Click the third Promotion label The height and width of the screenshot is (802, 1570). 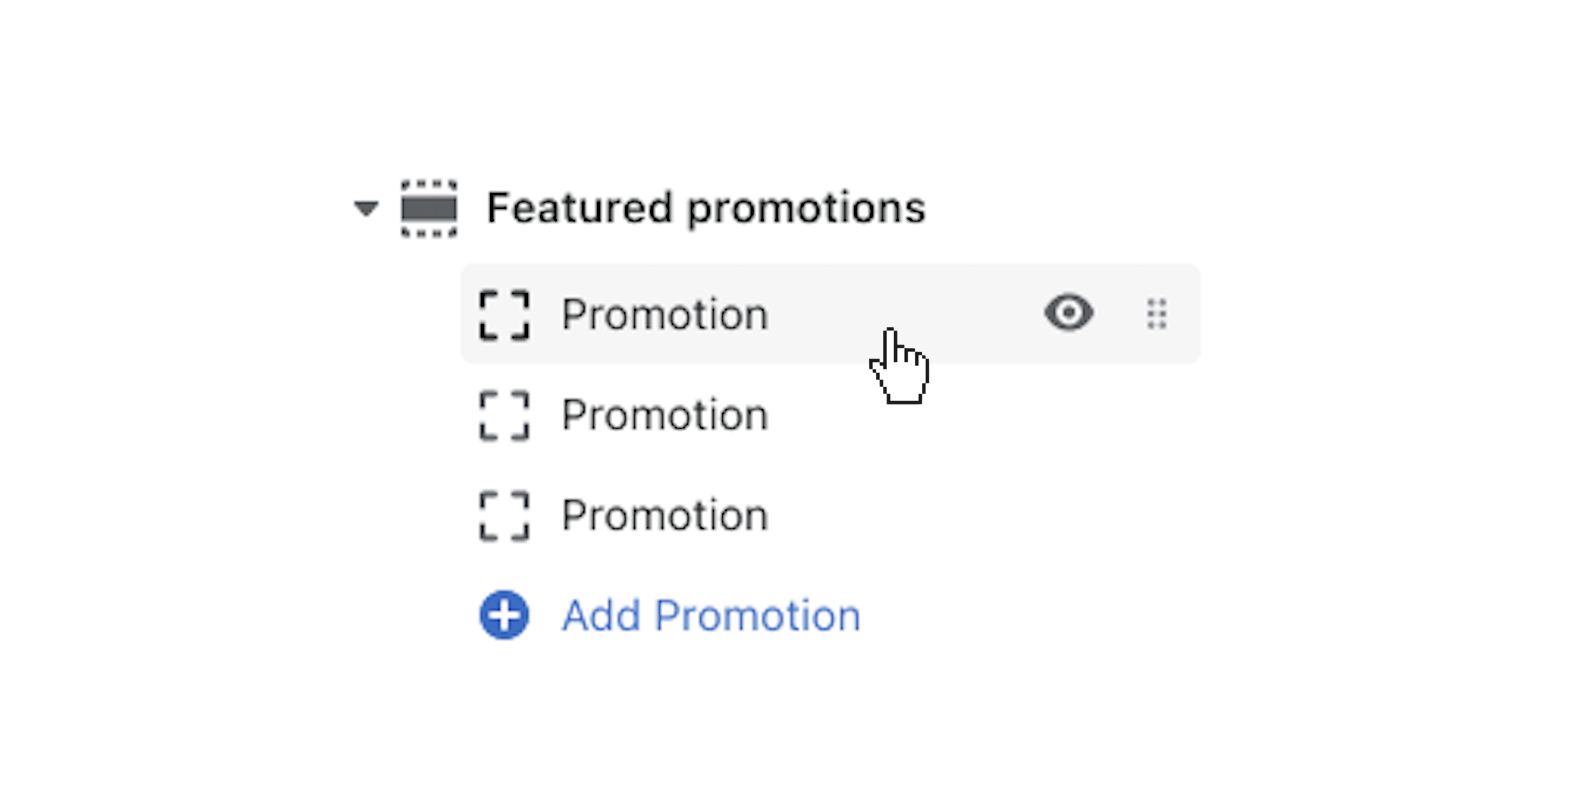(x=665, y=516)
